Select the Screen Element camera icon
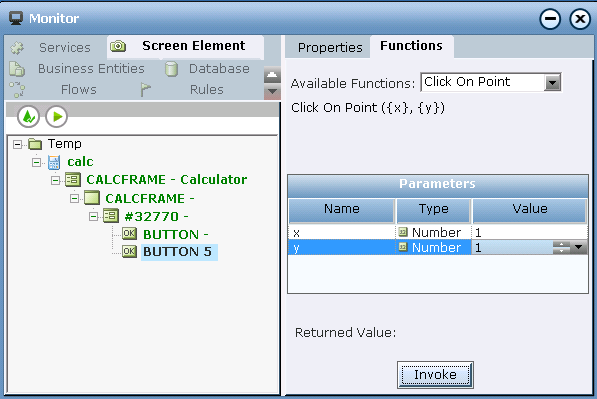Screen dimensions: 597x399 118,46
